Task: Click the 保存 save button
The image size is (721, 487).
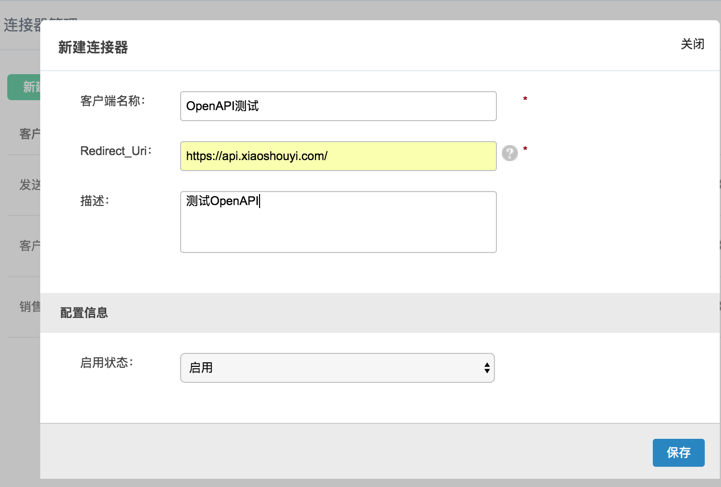Action: click(x=678, y=452)
